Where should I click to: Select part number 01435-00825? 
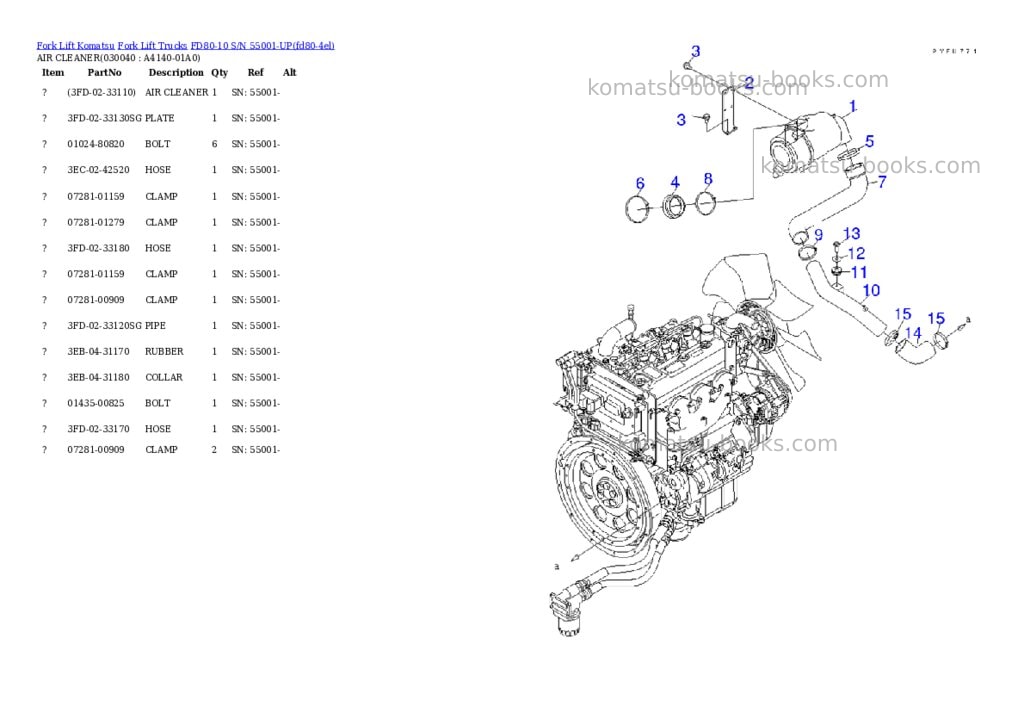tap(95, 403)
